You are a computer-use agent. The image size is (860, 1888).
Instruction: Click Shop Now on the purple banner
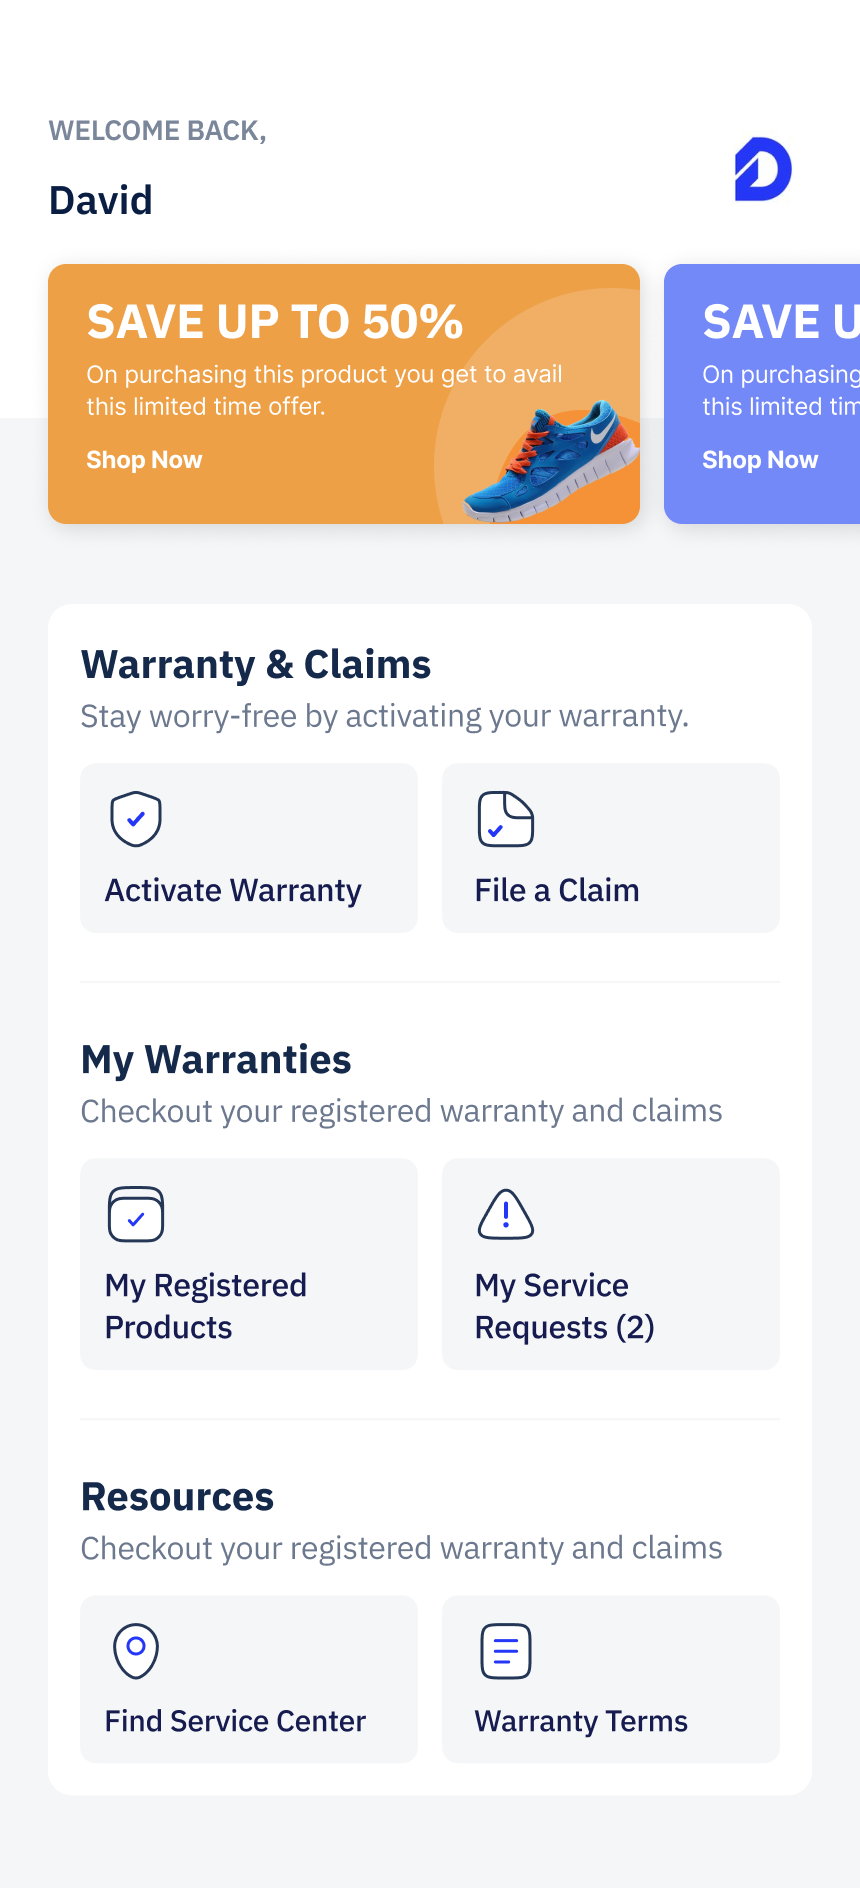tap(760, 460)
